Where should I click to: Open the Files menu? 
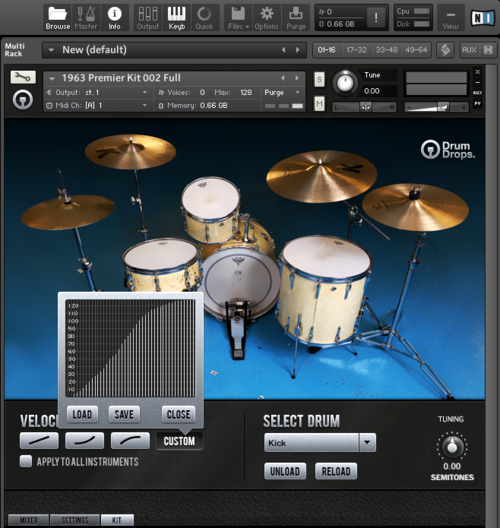click(x=238, y=18)
